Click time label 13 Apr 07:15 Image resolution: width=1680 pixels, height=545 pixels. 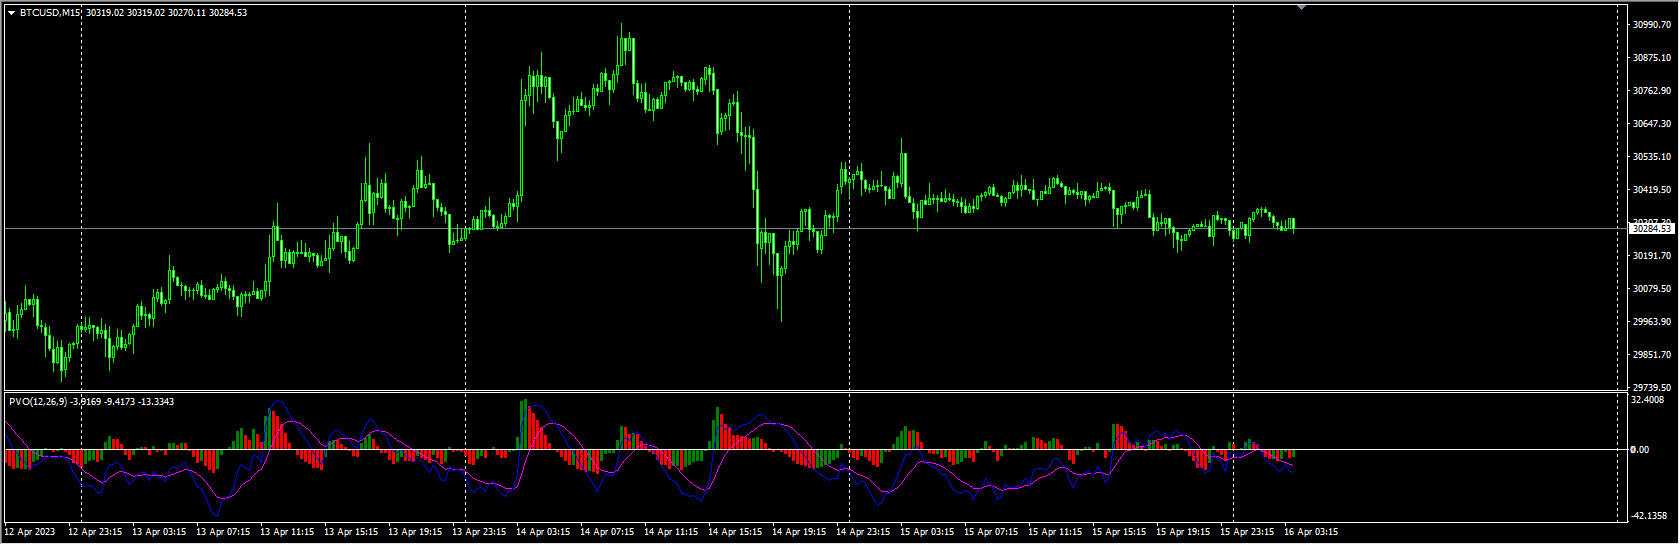point(223,532)
